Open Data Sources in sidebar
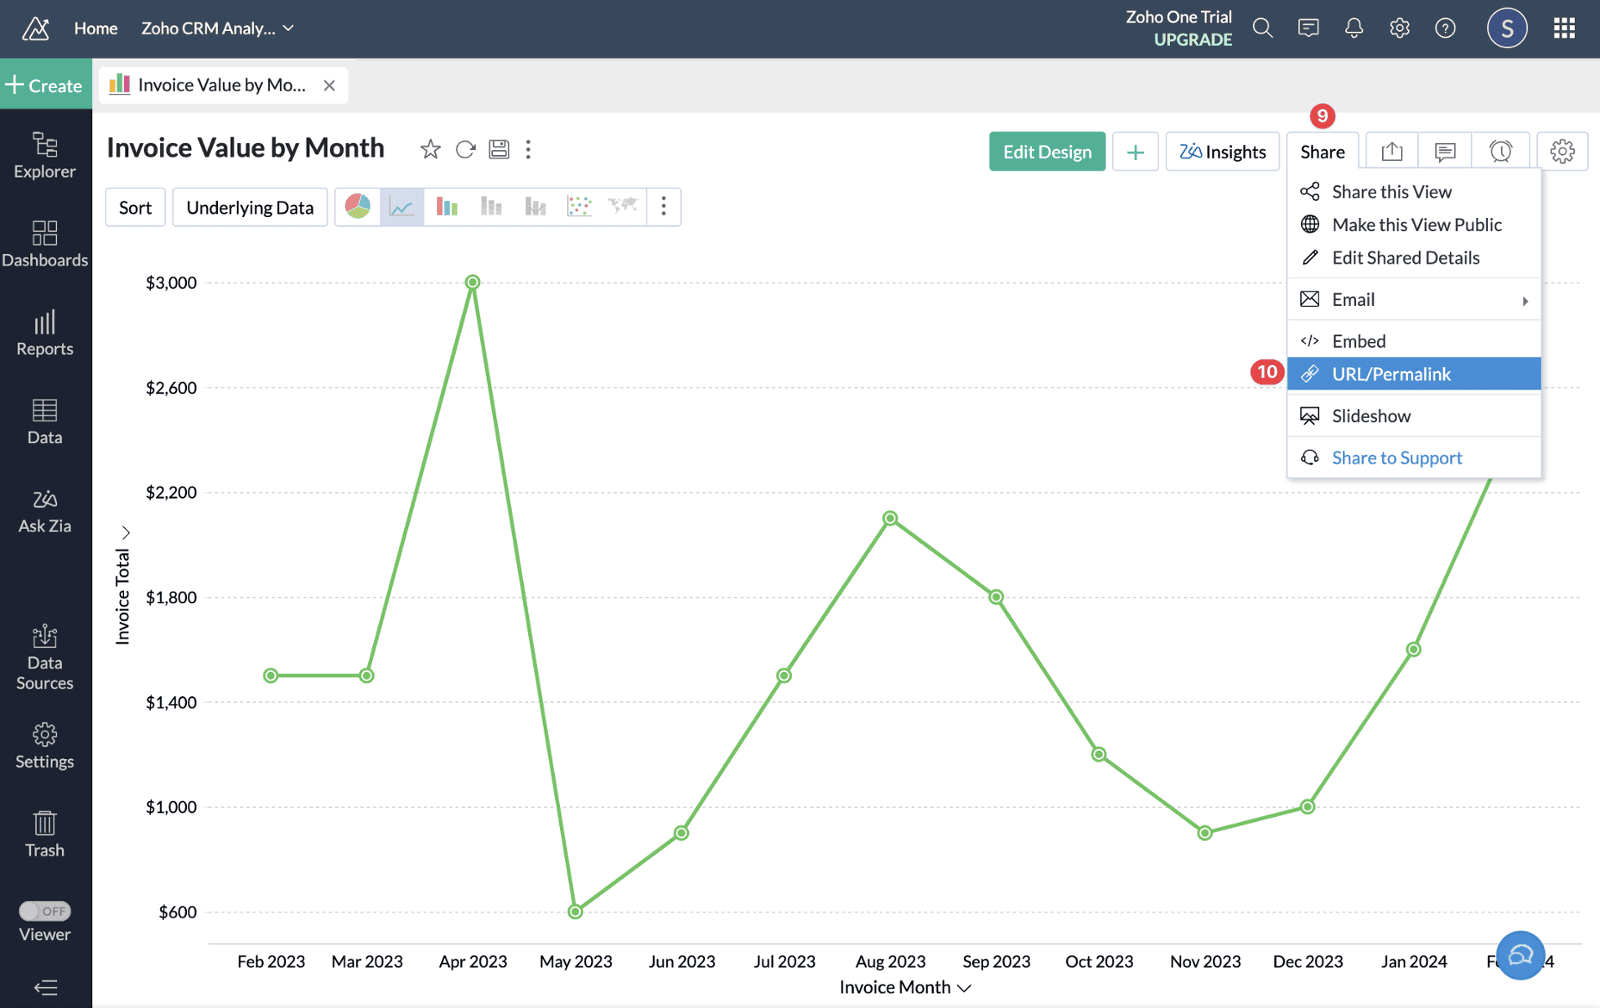 45,657
